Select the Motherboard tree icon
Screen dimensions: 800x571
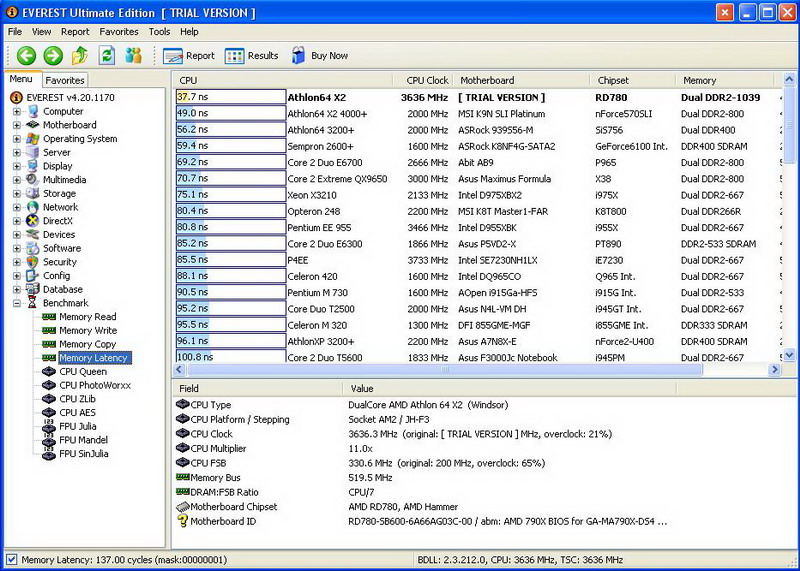[x=33, y=125]
